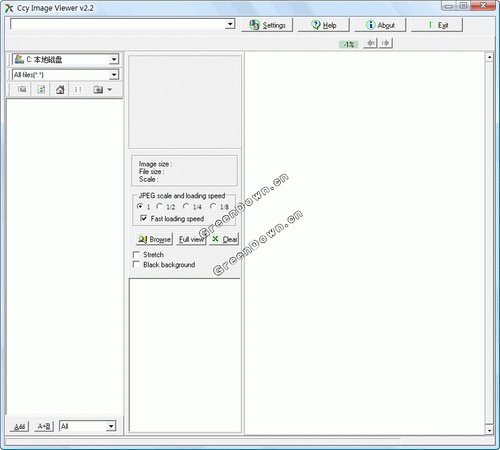The width and height of the screenshot is (500, 450).
Task: Select the 1/8 JPEG scale option
Action: (213, 207)
